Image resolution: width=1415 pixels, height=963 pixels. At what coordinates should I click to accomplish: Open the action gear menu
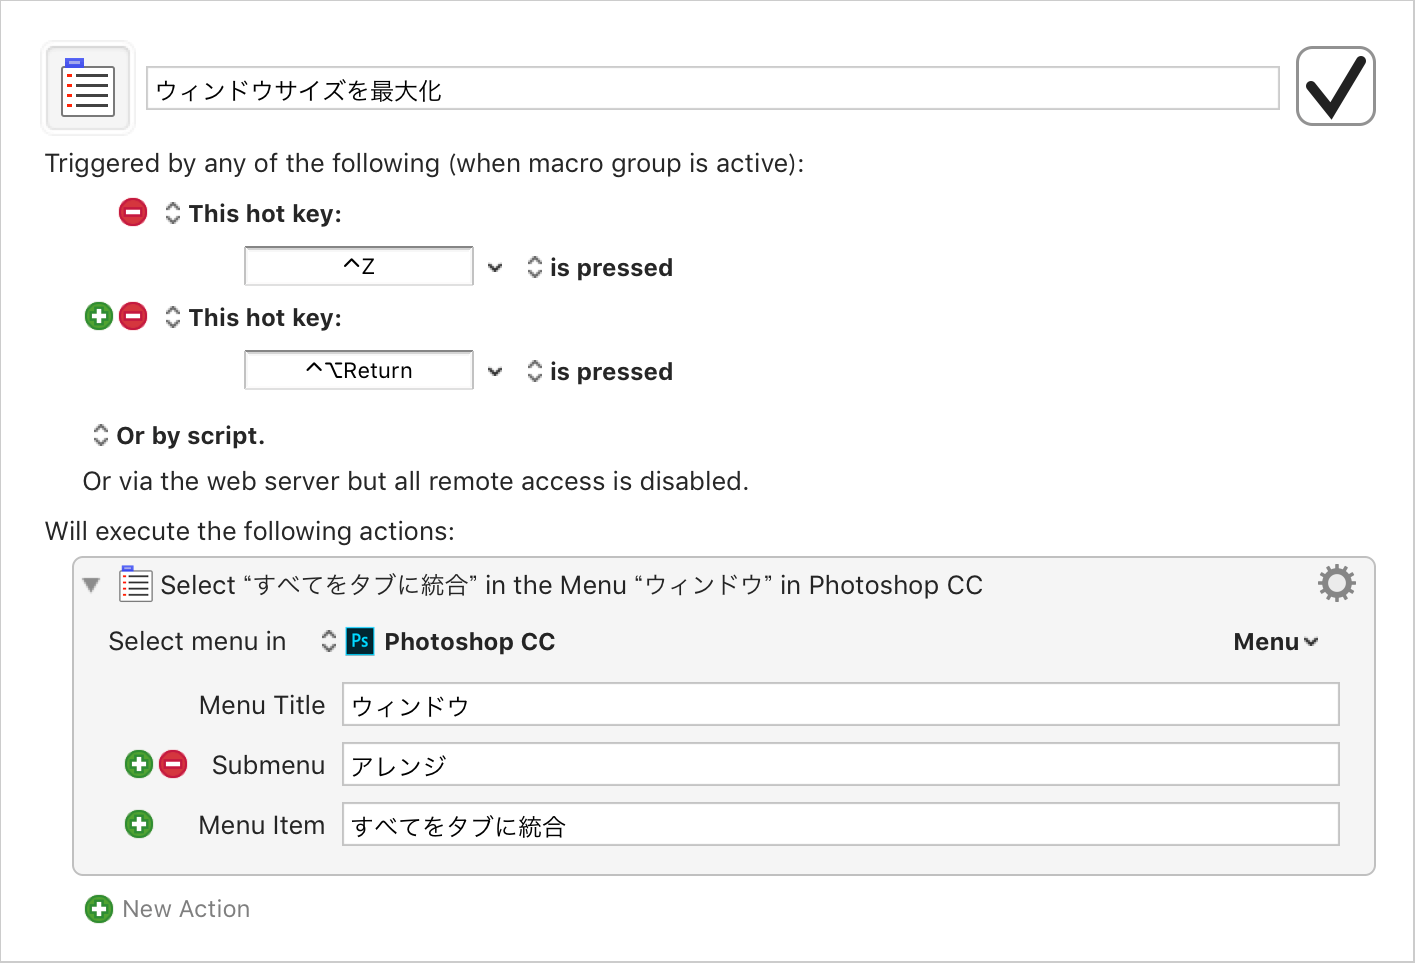pyautogui.click(x=1336, y=583)
